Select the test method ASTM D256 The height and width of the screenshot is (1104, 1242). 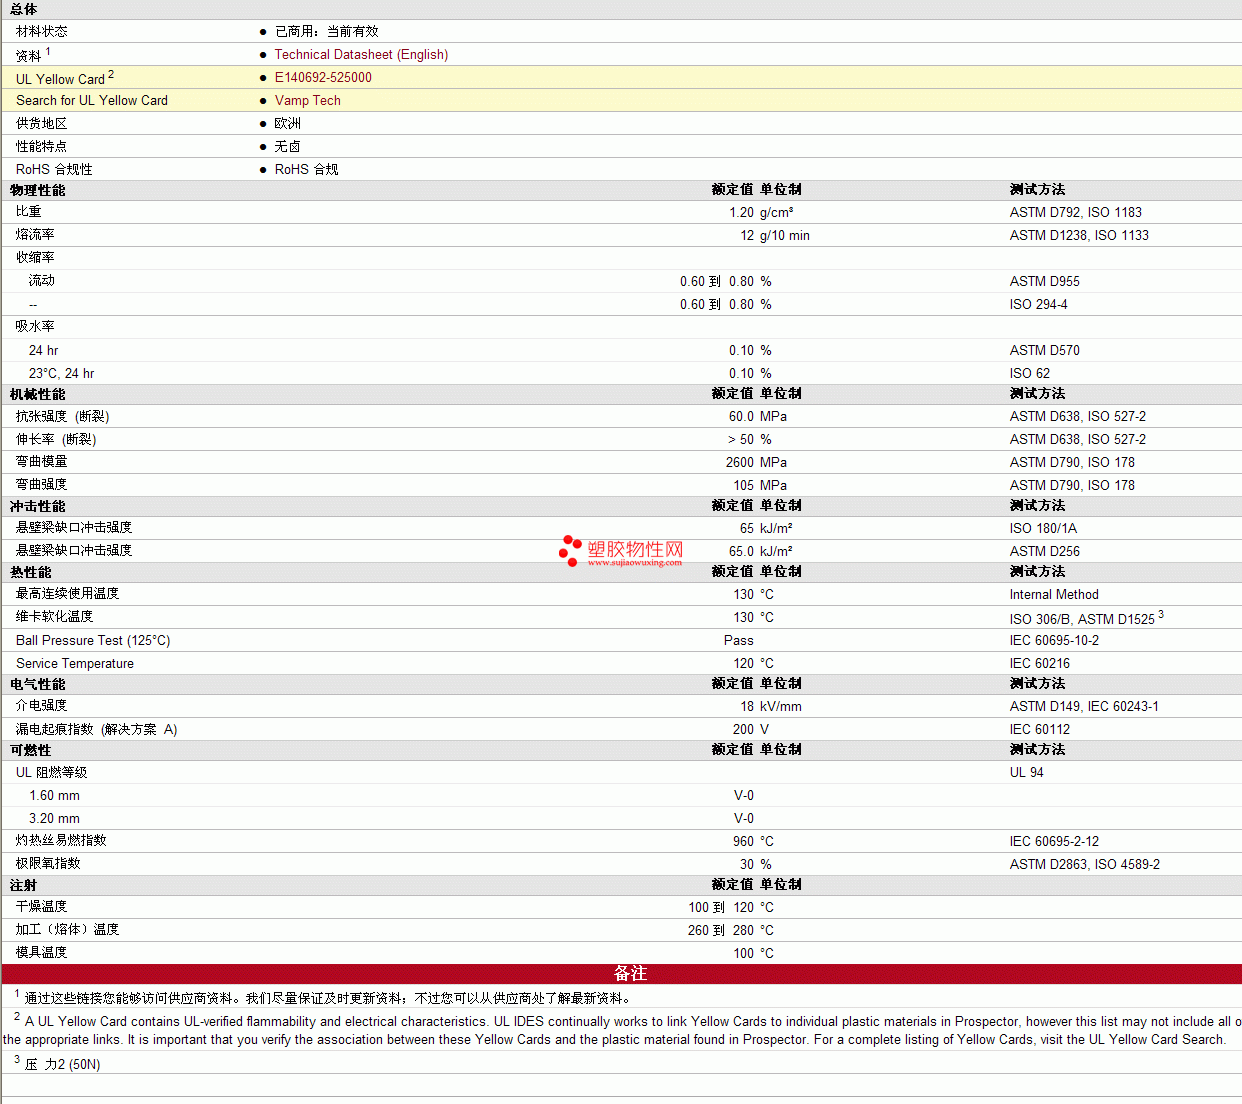1045,552
